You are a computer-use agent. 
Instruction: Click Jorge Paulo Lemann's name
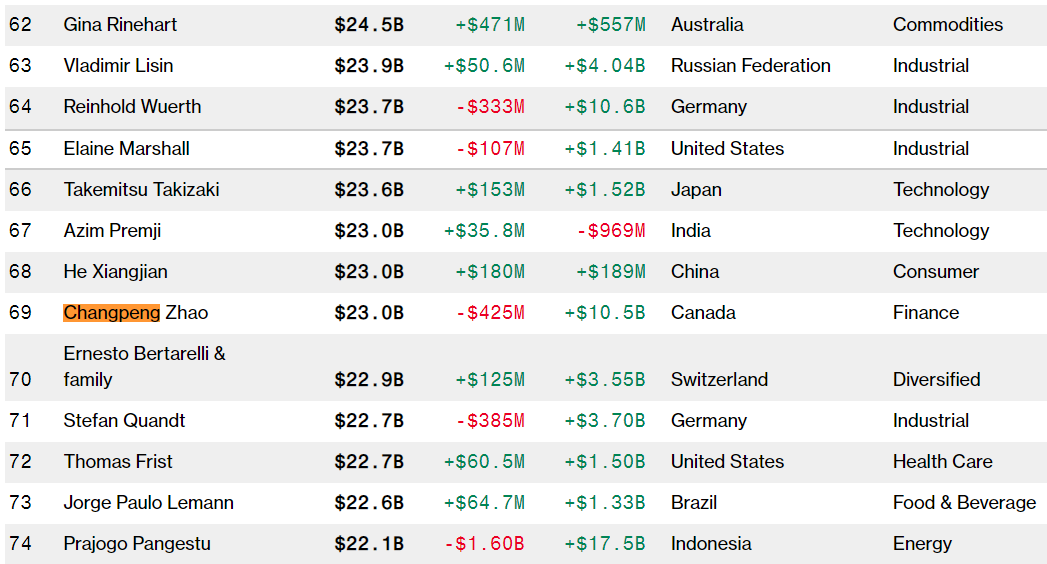pos(148,502)
